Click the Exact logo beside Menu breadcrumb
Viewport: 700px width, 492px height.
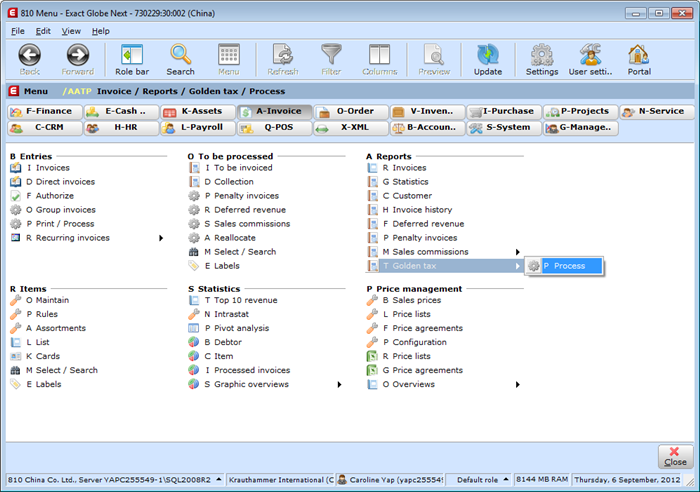pos(14,91)
